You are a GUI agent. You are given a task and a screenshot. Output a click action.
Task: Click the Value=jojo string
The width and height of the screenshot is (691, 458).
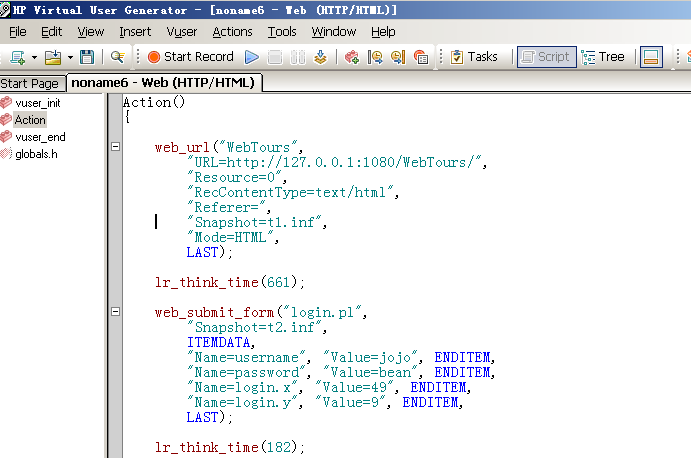pos(373,357)
